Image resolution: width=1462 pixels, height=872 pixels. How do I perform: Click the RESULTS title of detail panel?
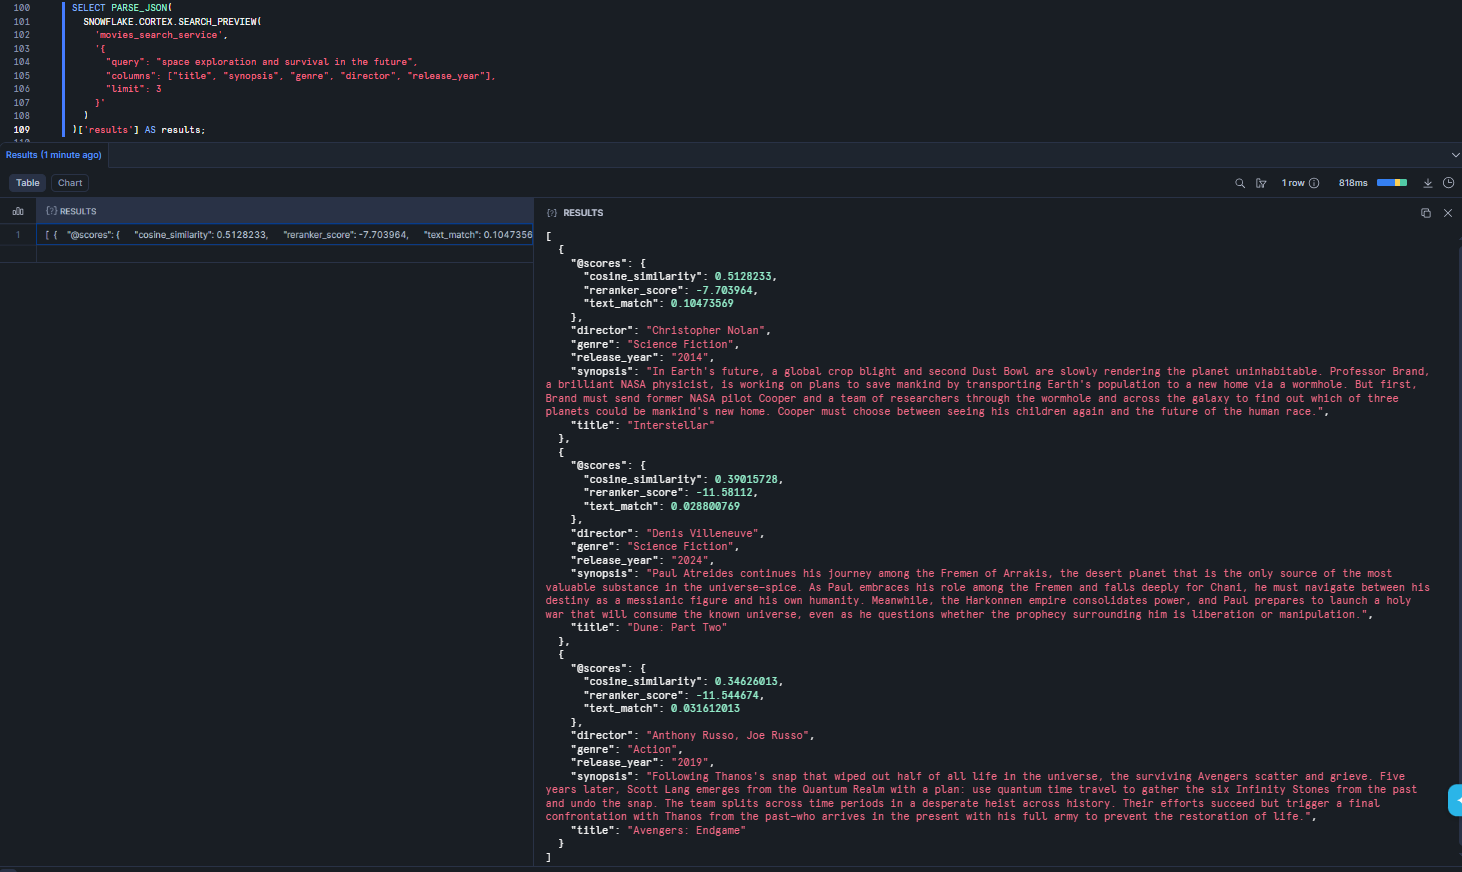click(x=583, y=213)
